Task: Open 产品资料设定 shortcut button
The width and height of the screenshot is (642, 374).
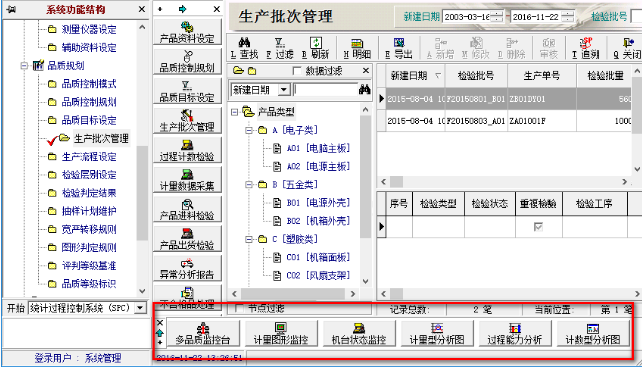Action: tap(187, 32)
